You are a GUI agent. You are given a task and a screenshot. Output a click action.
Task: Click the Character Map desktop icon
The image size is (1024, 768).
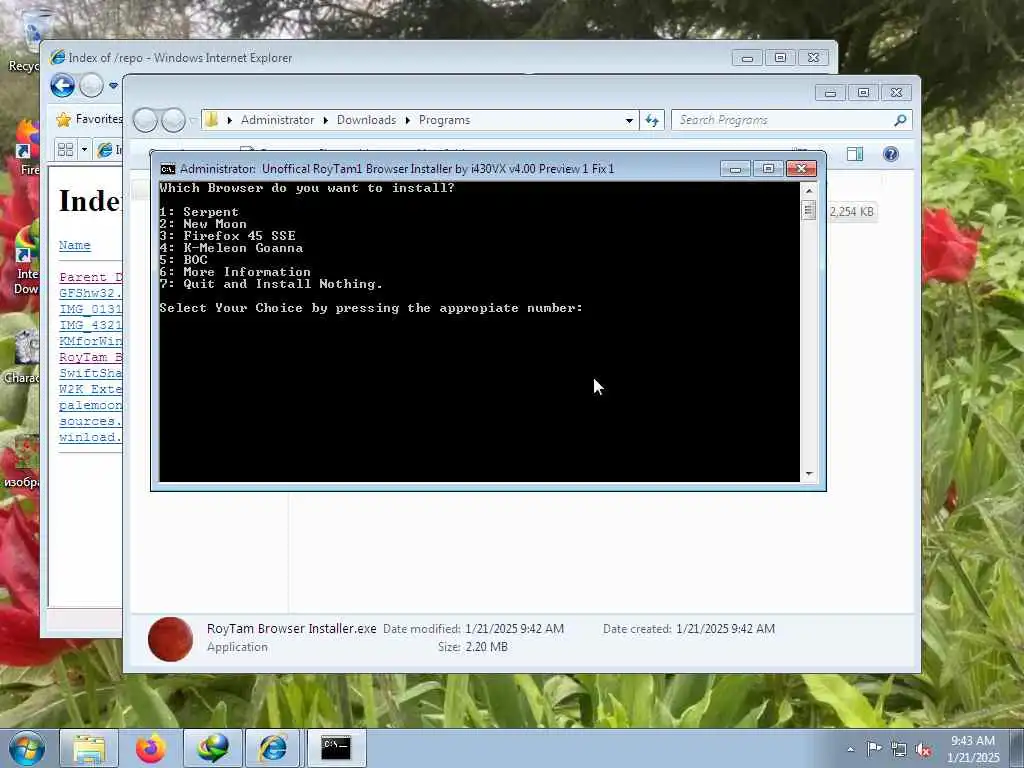tap(22, 358)
